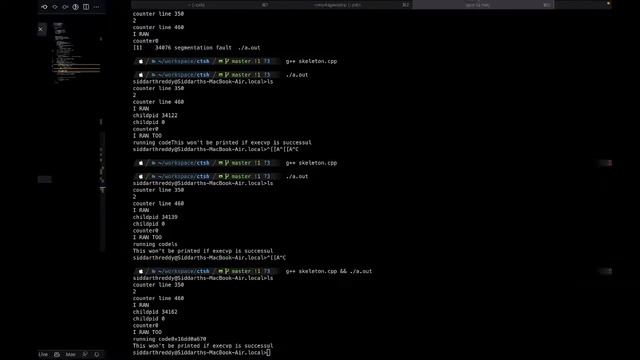
Task: Click the split-panel layout icon in sidebar toolbar
Action: click(86, 7)
